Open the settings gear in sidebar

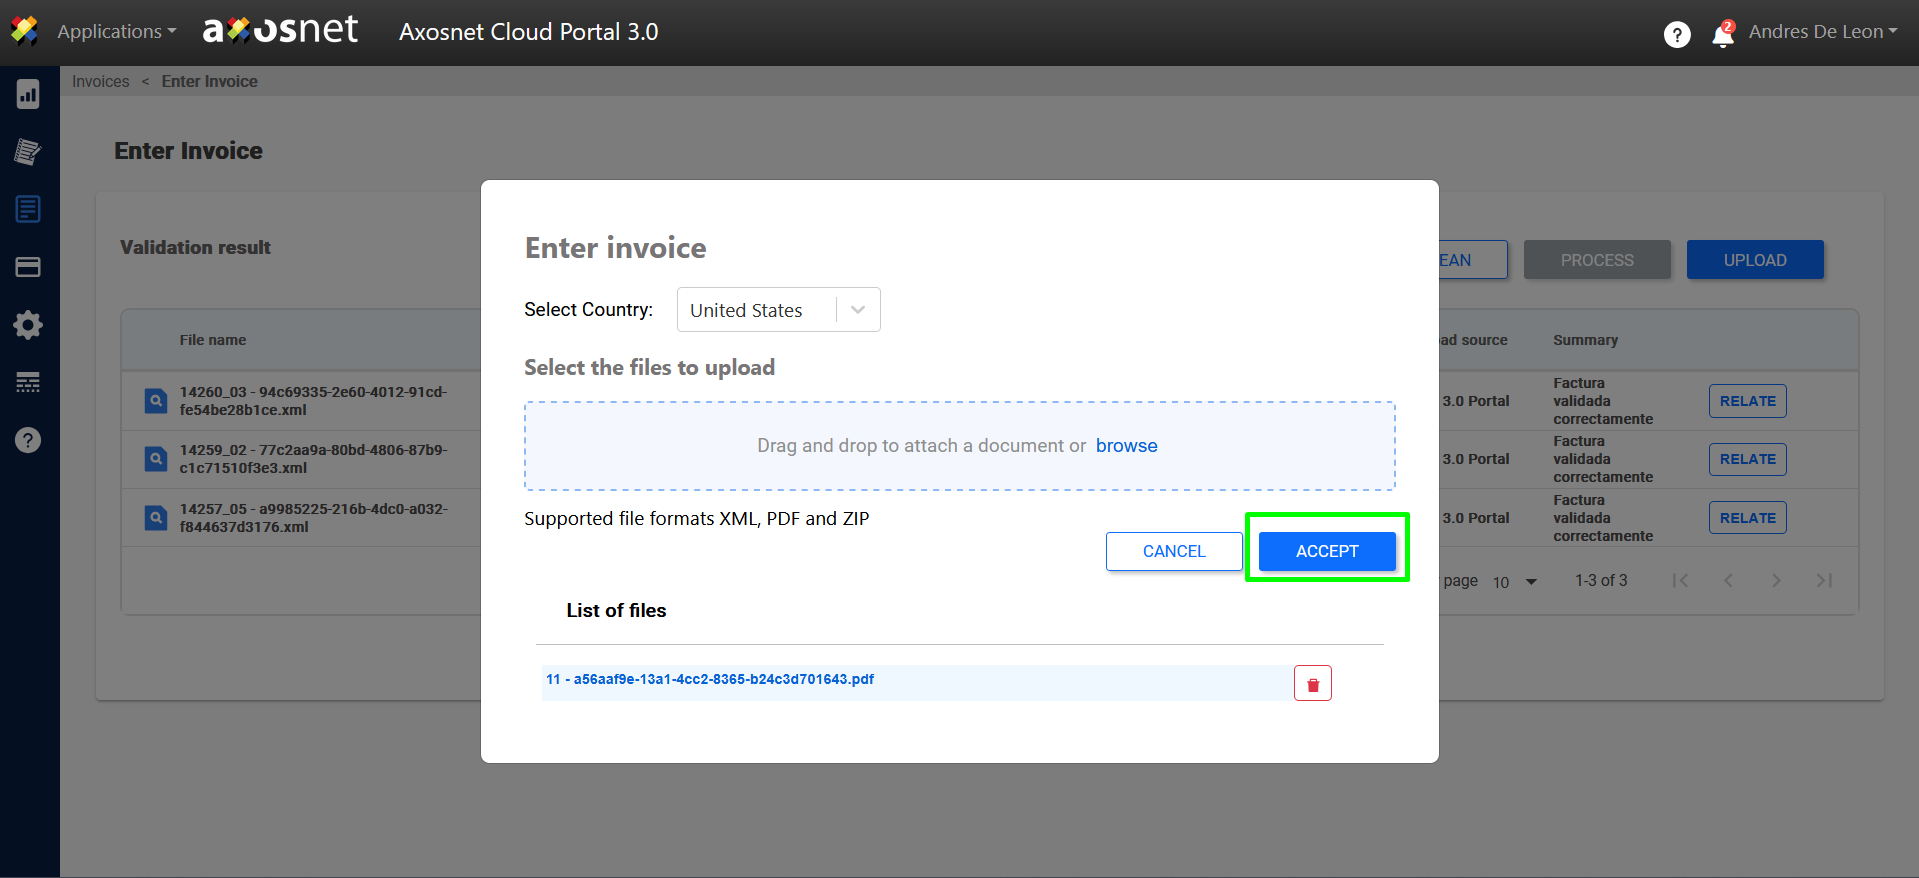(x=28, y=325)
